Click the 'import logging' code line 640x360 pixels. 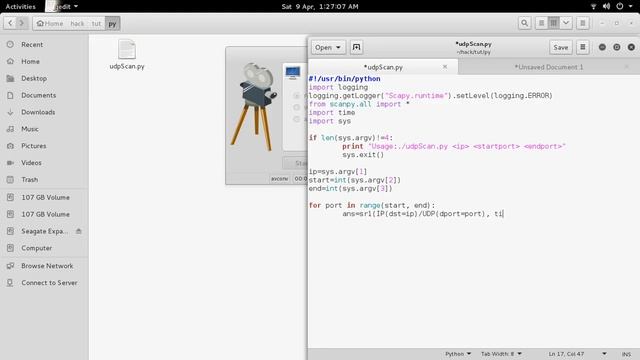tap(338, 87)
